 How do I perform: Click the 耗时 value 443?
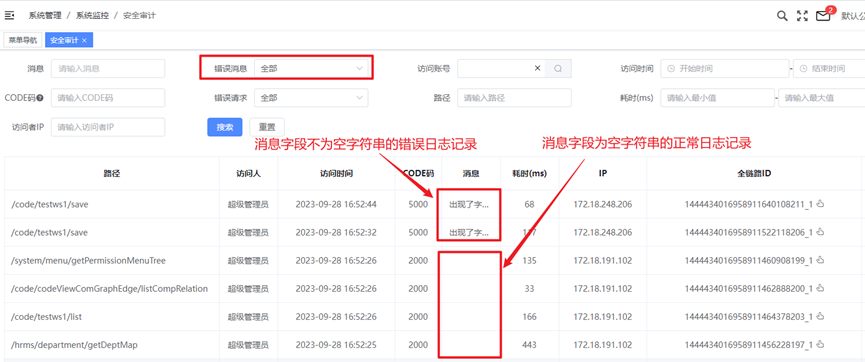click(530, 345)
